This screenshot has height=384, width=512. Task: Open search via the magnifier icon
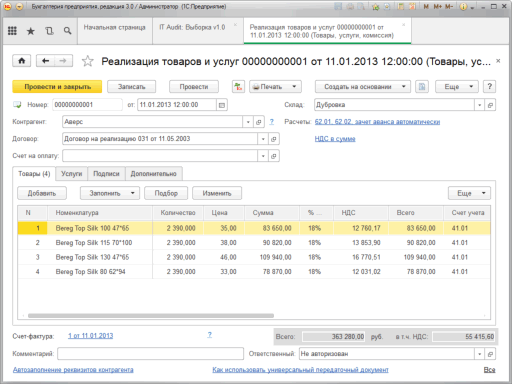pos(68,31)
